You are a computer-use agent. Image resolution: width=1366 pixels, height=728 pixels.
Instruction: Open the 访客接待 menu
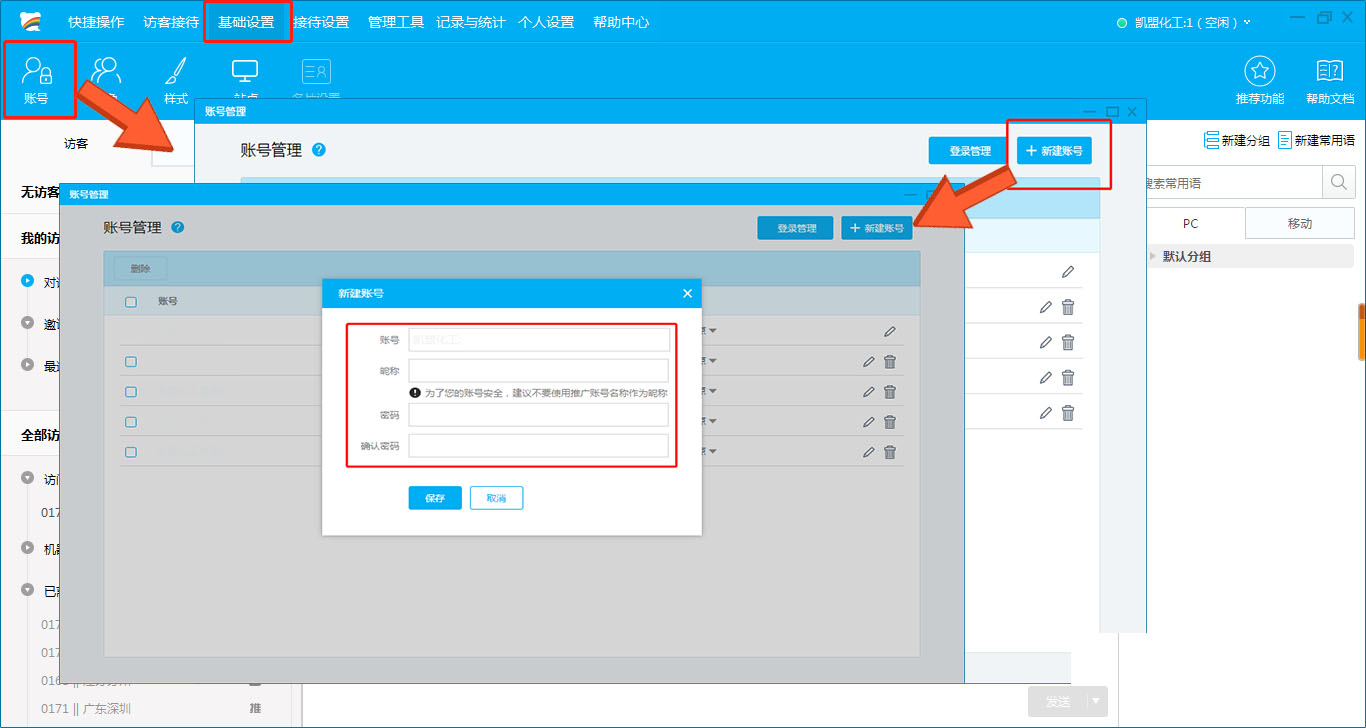pos(171,22)
